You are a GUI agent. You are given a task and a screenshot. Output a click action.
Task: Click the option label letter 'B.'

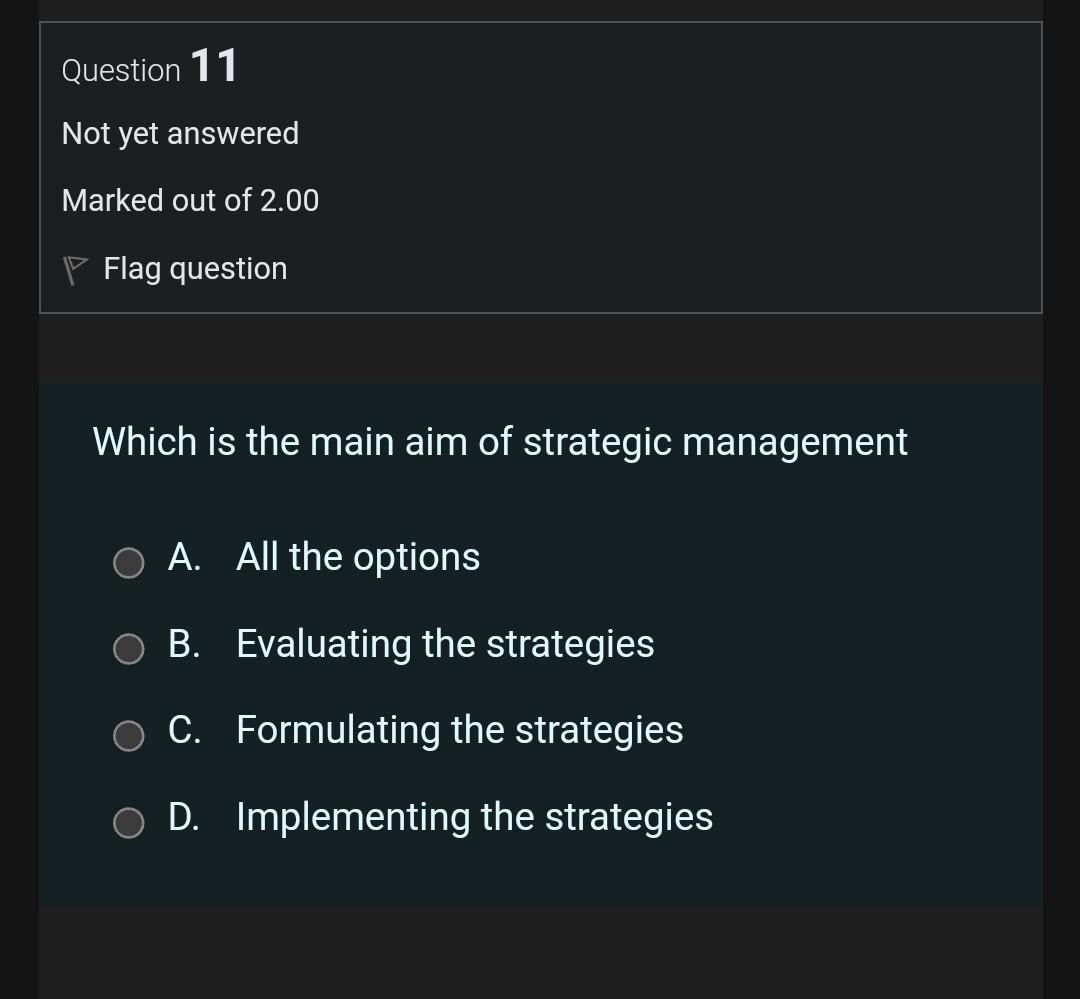(x=184, y=645)
